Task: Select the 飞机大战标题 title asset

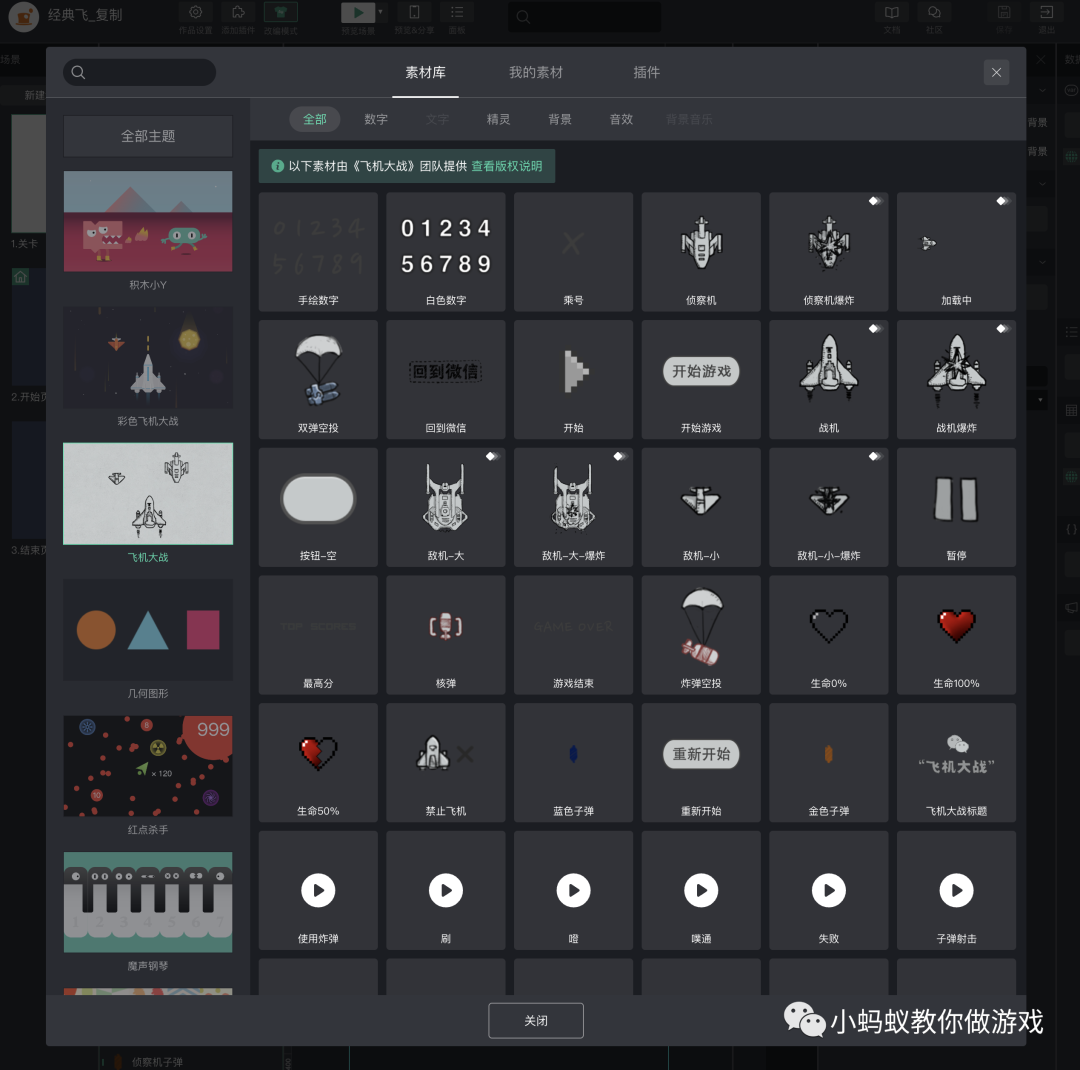Action: [x=957, y=762]
